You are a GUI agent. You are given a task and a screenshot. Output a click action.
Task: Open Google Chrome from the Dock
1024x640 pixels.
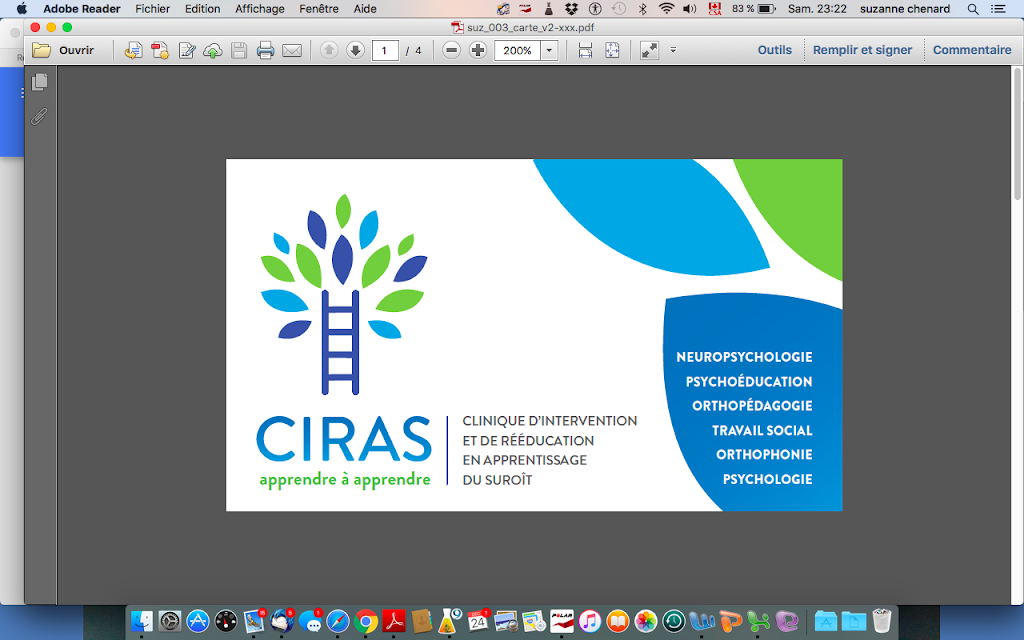point(366,621)
